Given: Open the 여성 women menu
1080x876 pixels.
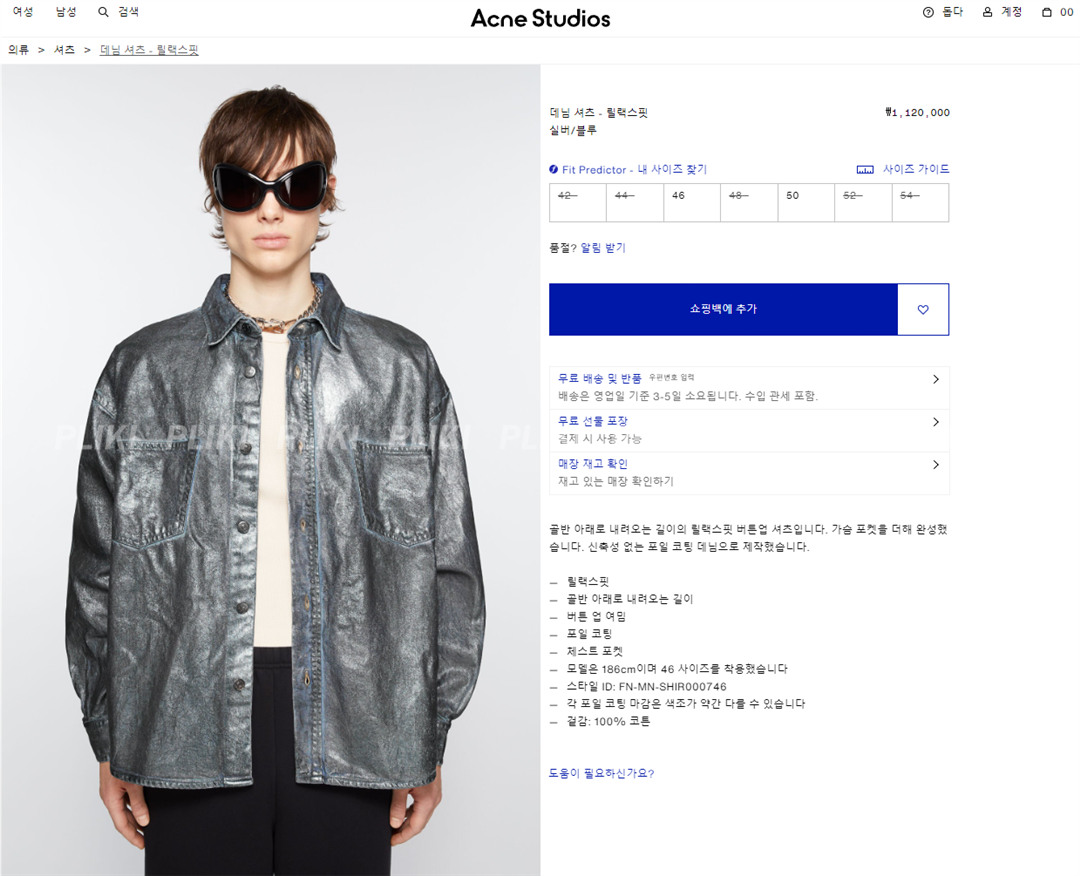Looking at the screenshot, I should [x=23, y=12].
